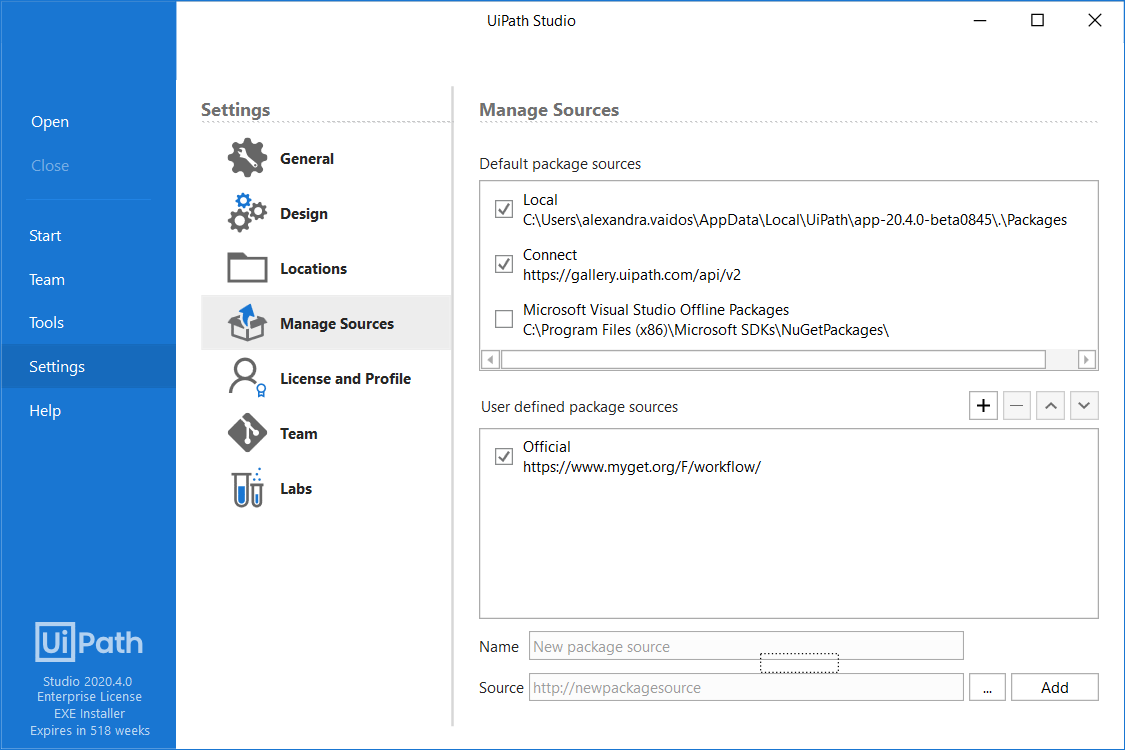Click the Locations folder icon

click(x=247, y=268)
